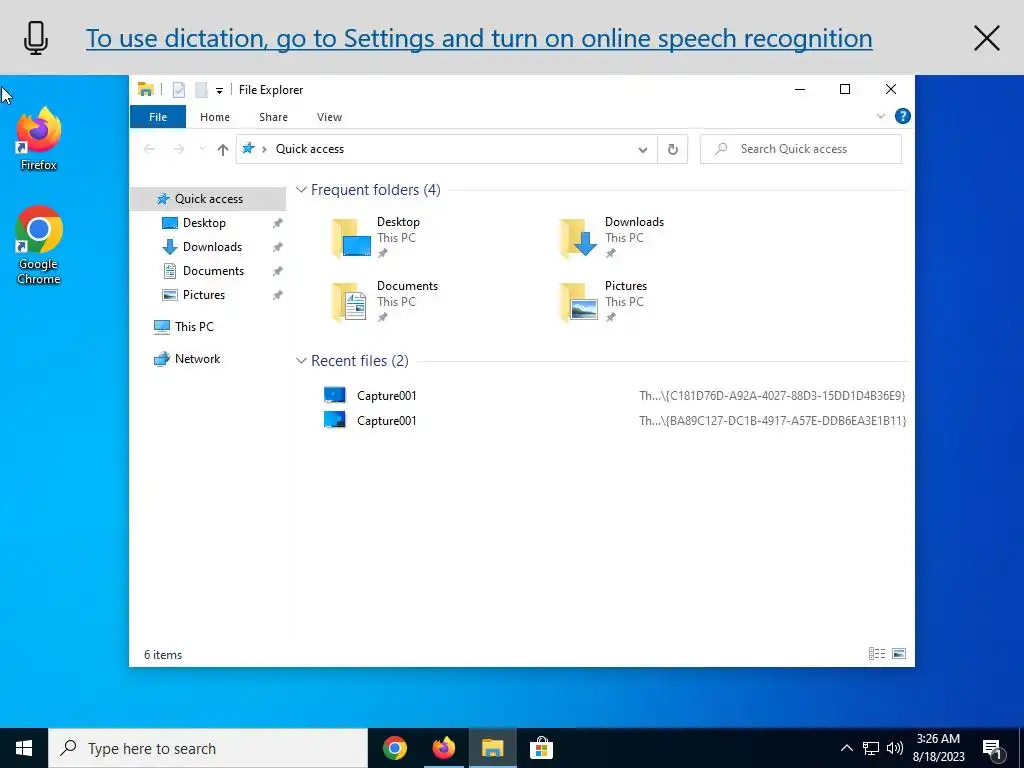Open volume control tray icon

895,748
